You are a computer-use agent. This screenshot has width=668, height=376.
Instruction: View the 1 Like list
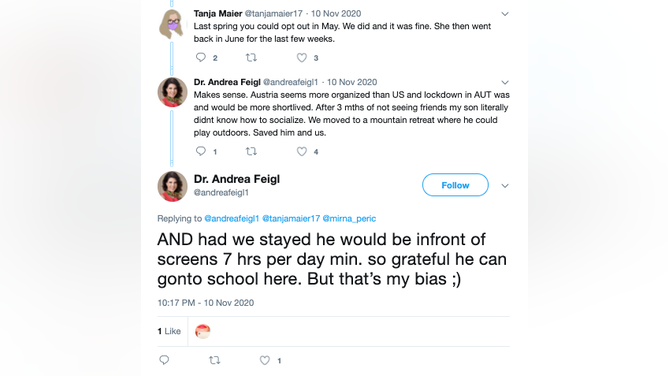tap(169, 331)
